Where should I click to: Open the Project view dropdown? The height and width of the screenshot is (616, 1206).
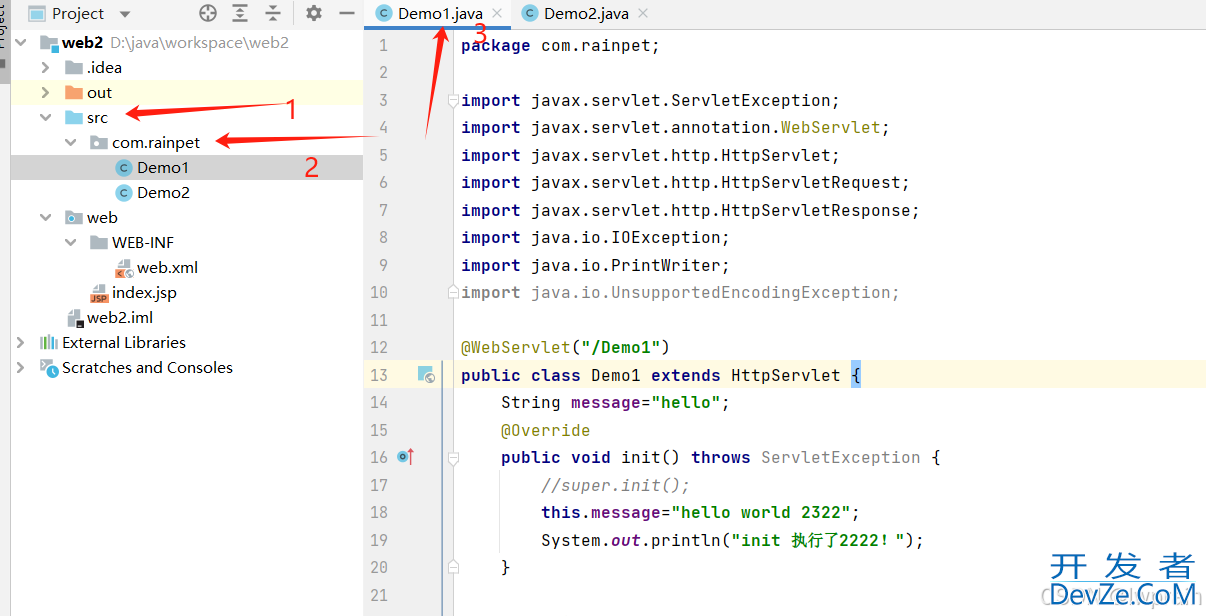(x=125, y=14)
